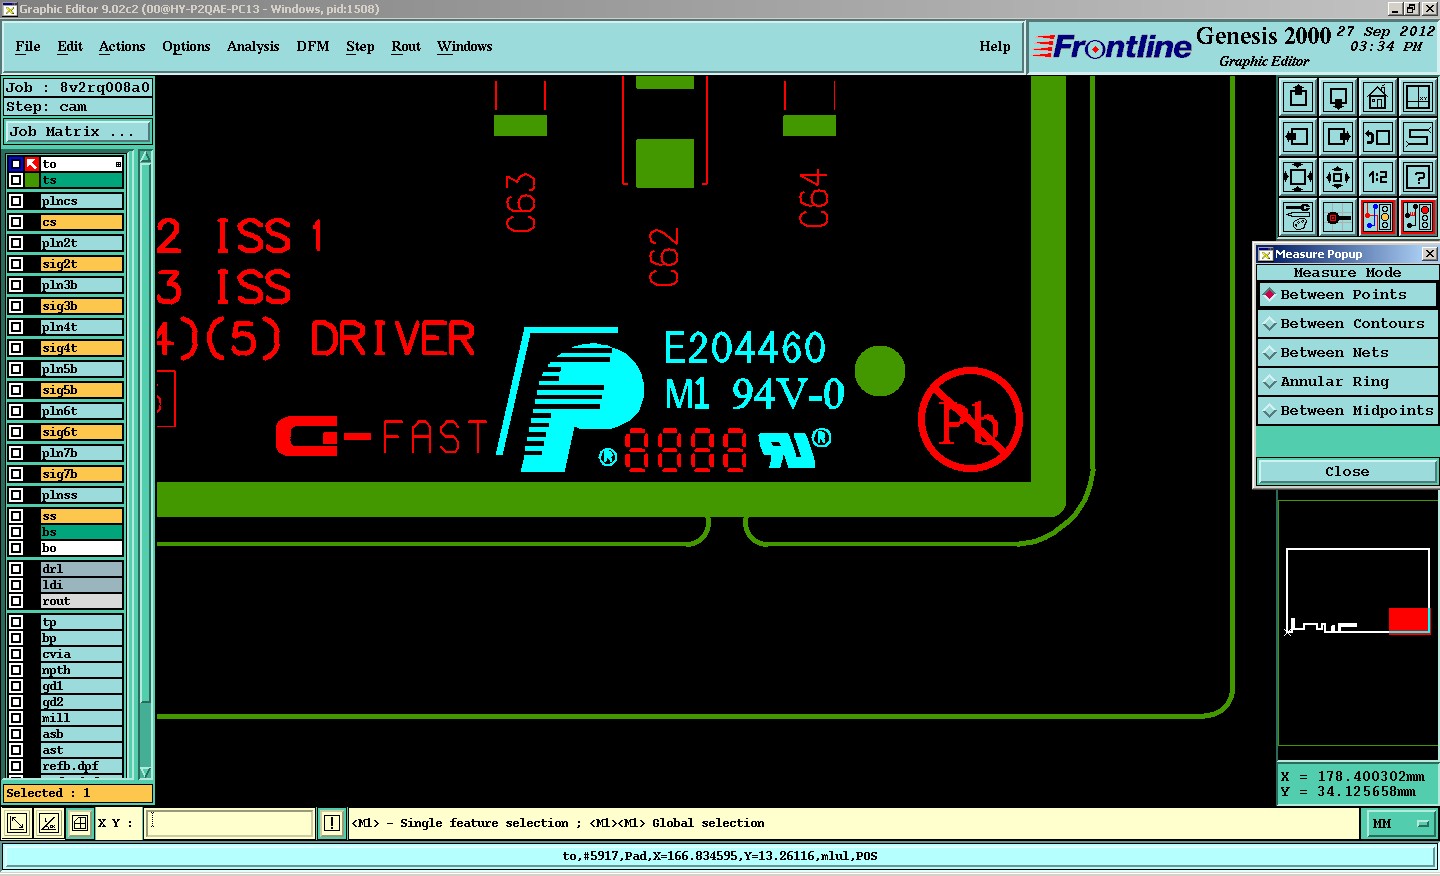This screenshot has width=1440, height=876.
Task: Select the layer named cvia
Action: tap(81, 654)
